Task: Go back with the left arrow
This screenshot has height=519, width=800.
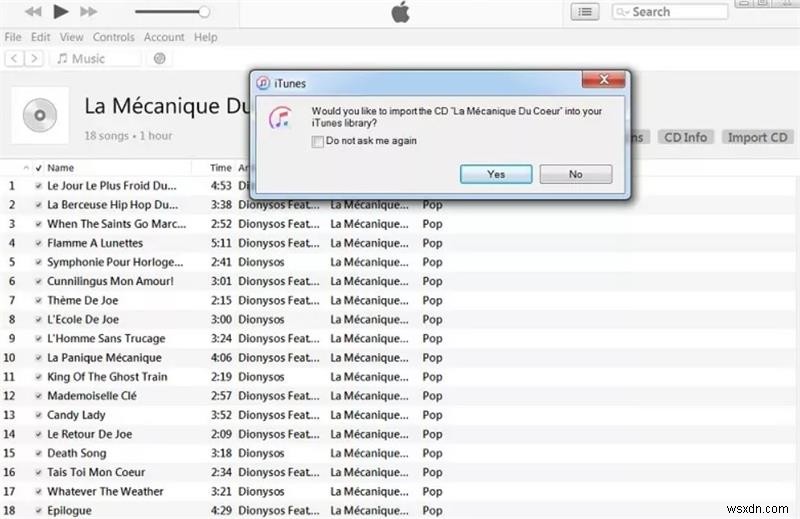Action: tap(14, 59)
